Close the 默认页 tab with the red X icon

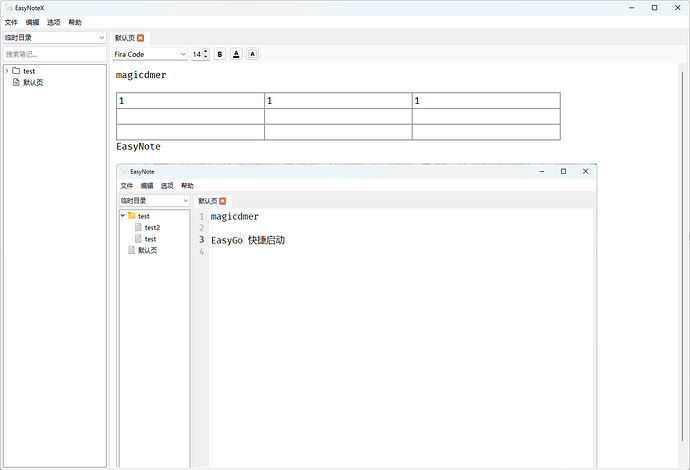coord(140,38)
